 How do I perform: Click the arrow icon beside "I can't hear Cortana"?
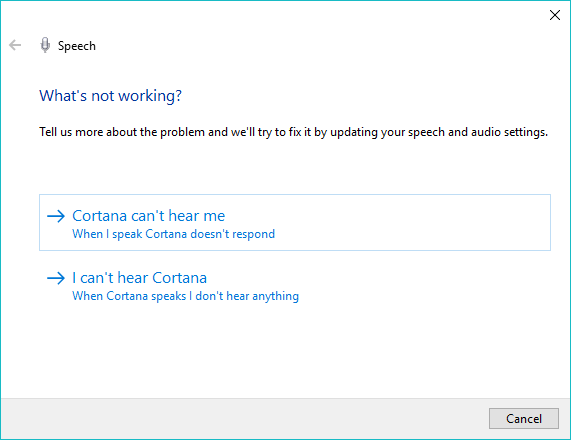coord(56,278)
